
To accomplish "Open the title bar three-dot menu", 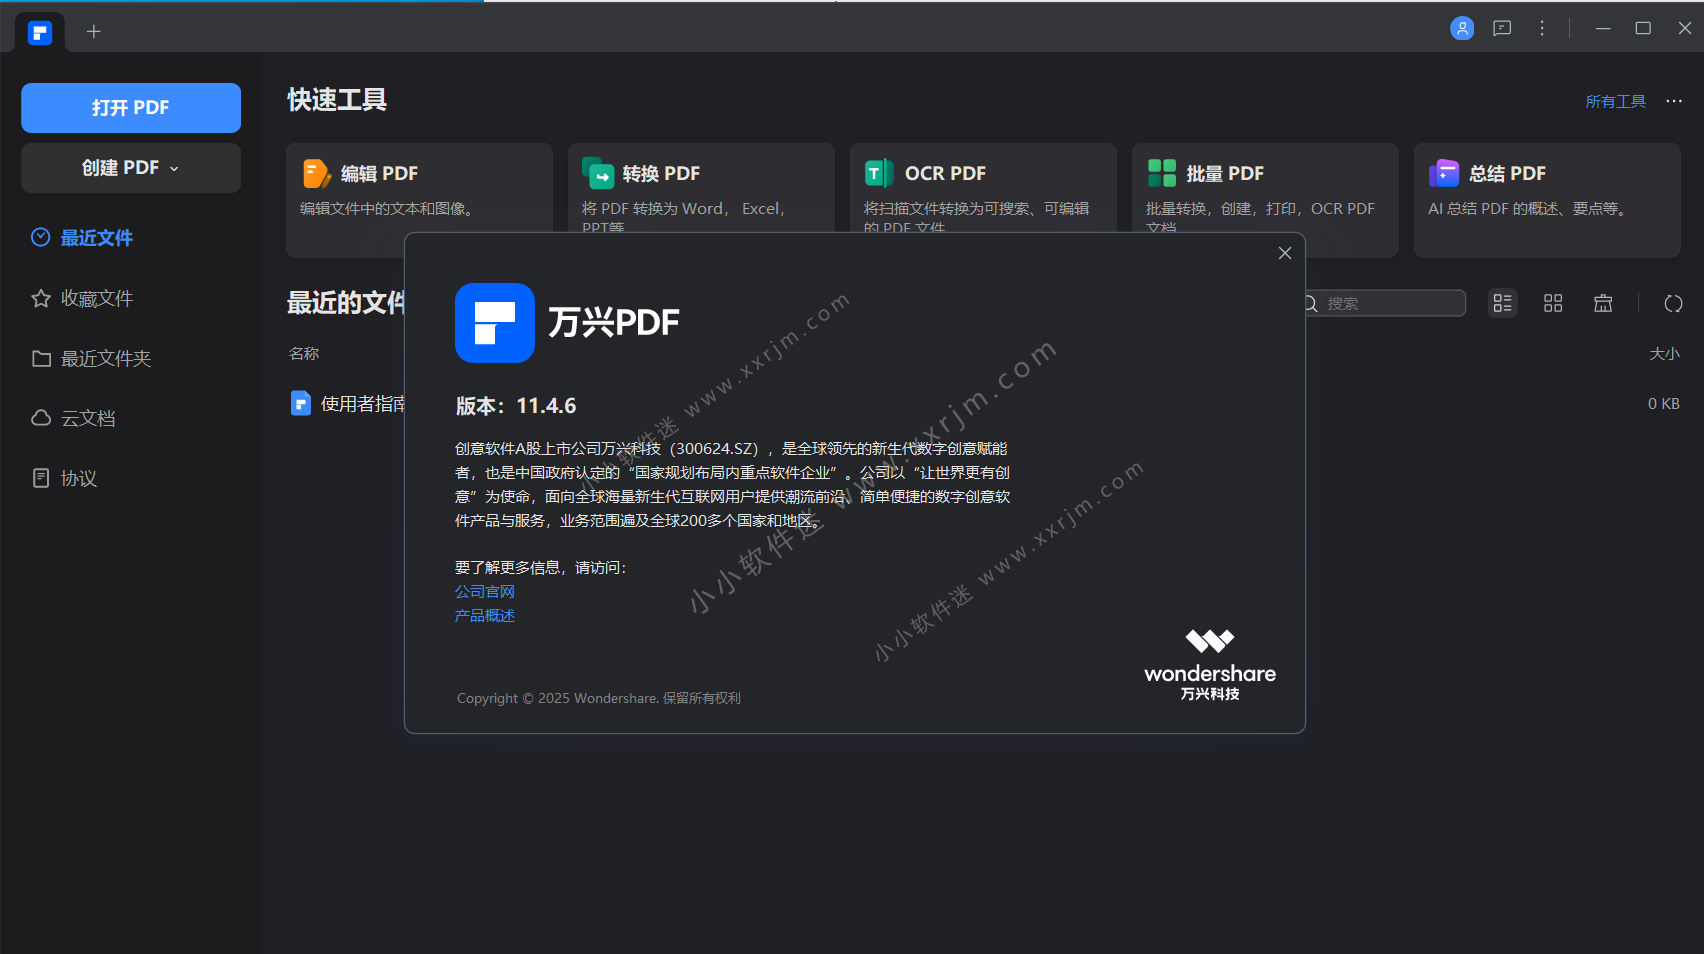I will 1542,29.
